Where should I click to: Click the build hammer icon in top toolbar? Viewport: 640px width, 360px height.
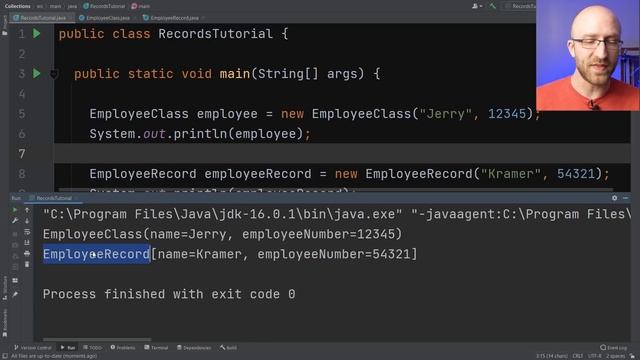click(493, 6)
